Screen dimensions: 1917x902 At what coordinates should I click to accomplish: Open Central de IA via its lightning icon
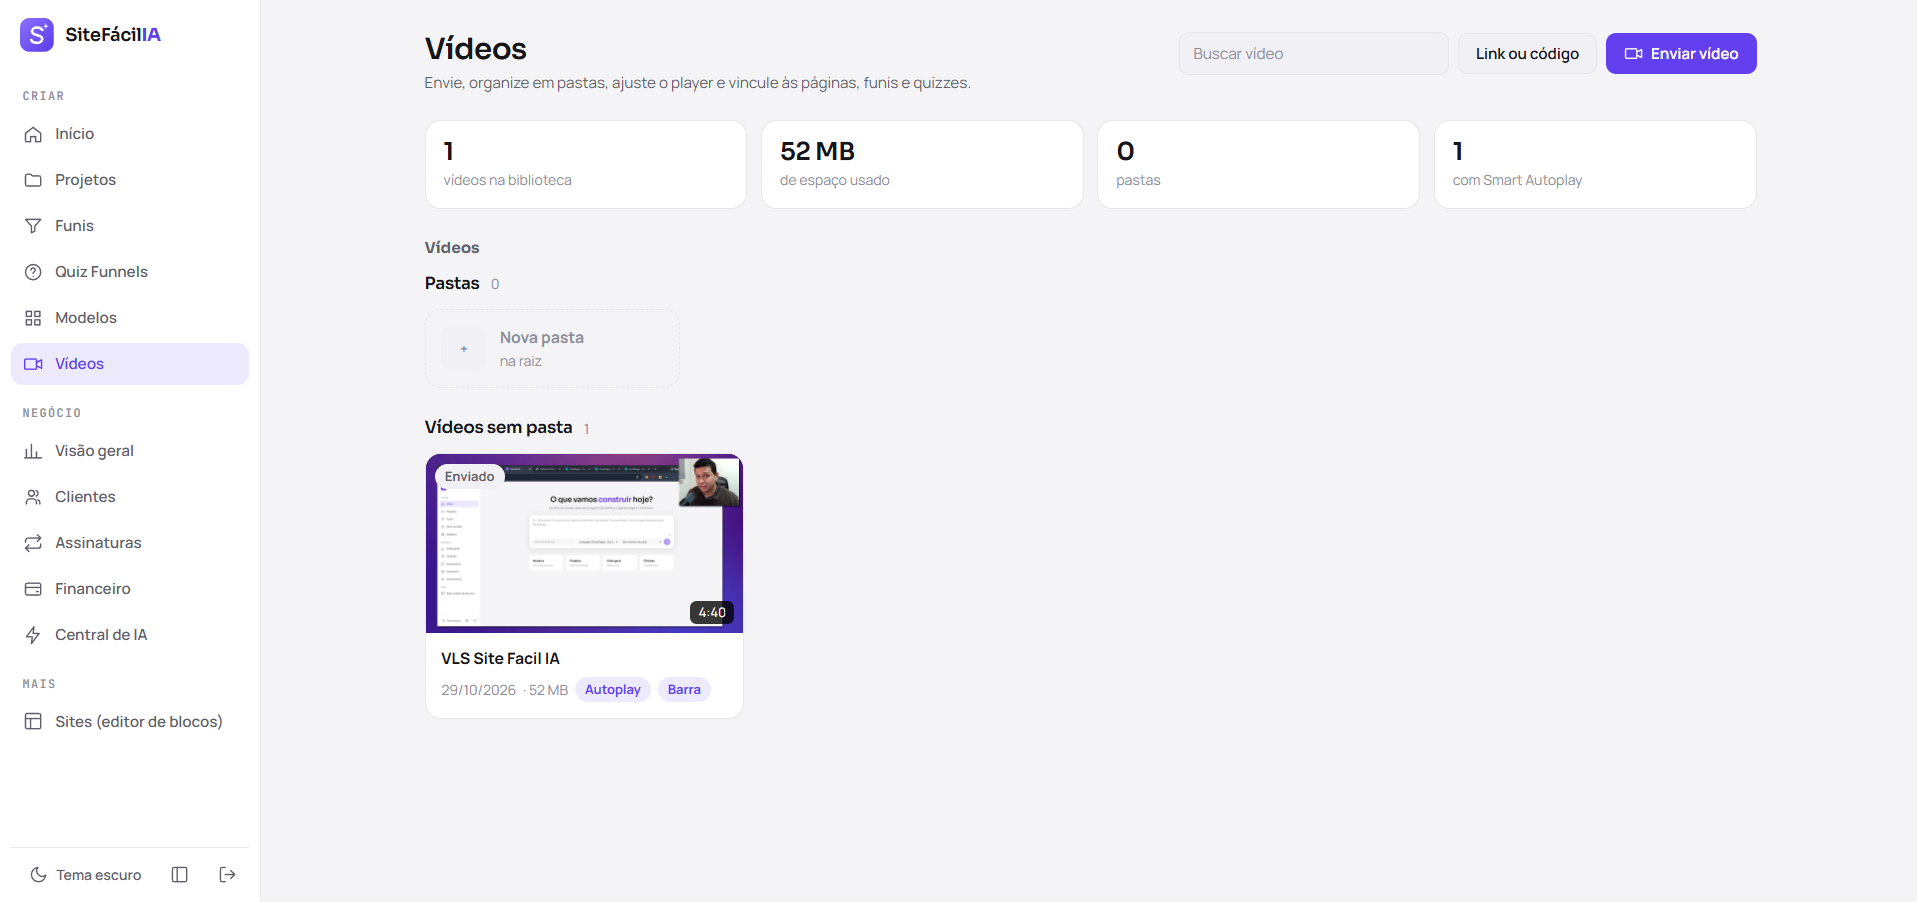click(33, 635)
